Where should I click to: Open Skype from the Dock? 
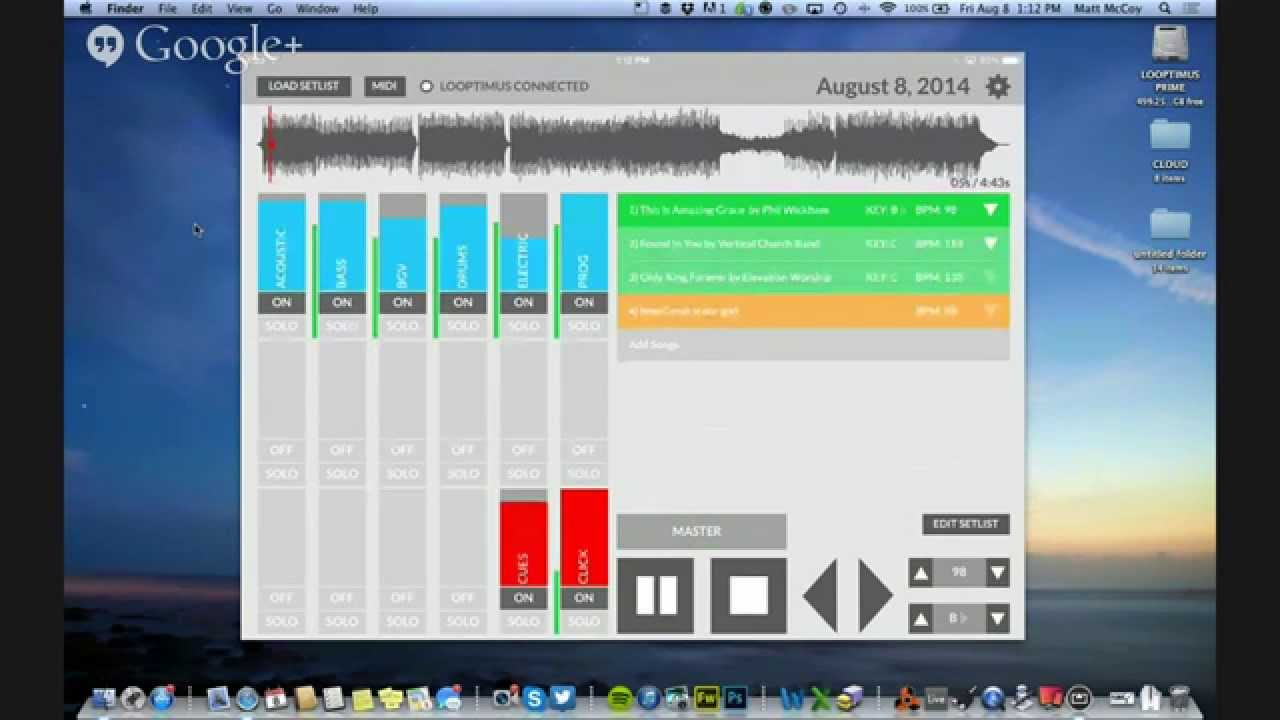pos(535,697)
